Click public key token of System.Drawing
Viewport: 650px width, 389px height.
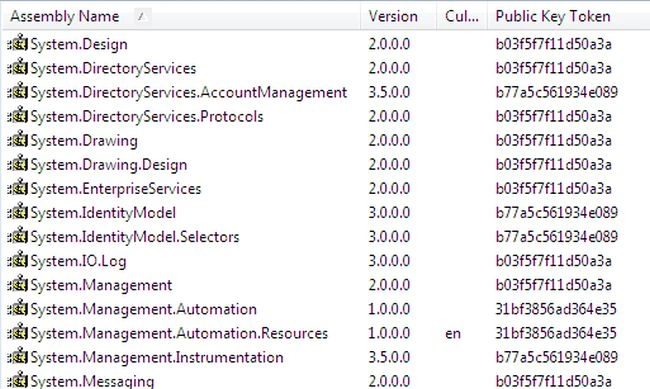coord(554,140)
